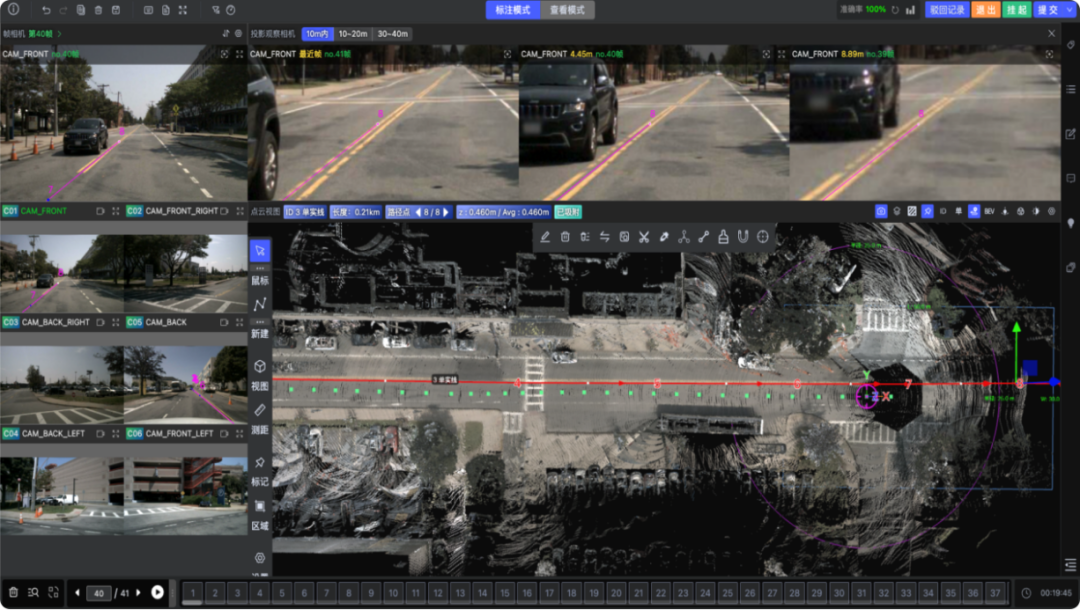Select the scissors cut tool
This screenshot has height=610, width=1080.
click(643, 237)
